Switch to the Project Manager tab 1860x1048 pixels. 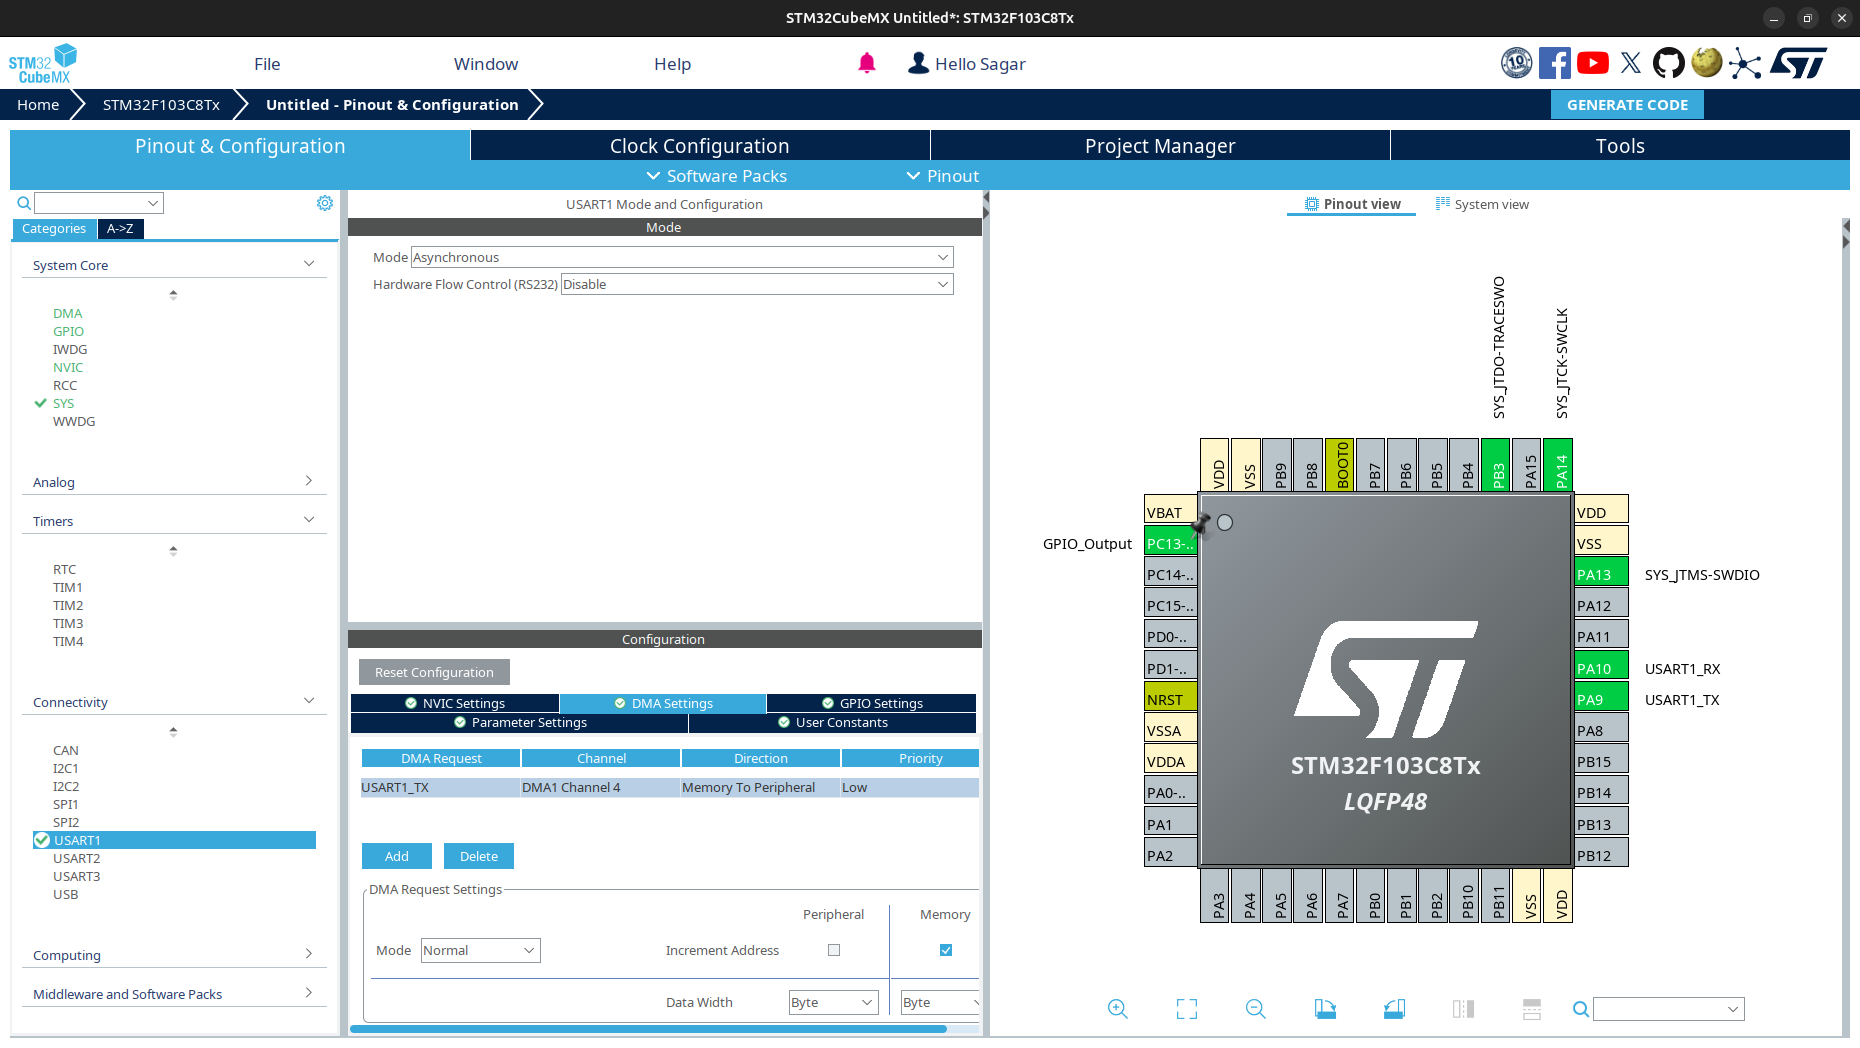coord(1160,146)
